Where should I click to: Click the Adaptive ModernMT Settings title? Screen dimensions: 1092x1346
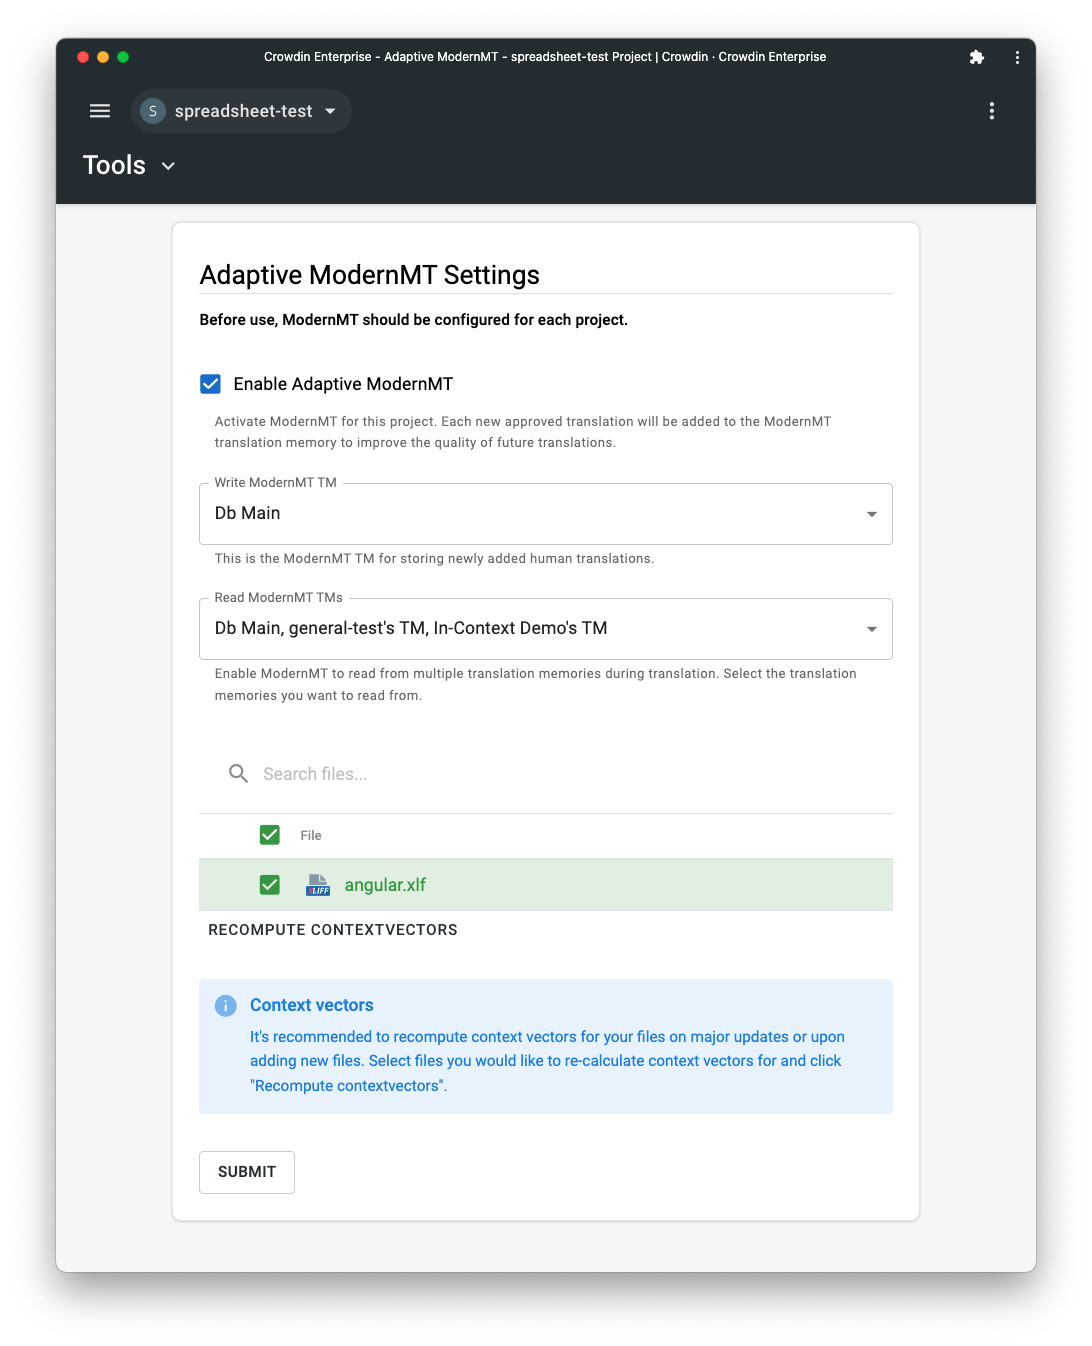click(x=370, y=275)
